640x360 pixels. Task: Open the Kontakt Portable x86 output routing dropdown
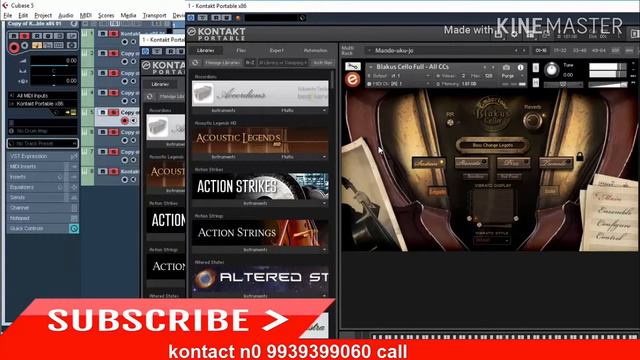pyautogui.click(x=42, y=104)
